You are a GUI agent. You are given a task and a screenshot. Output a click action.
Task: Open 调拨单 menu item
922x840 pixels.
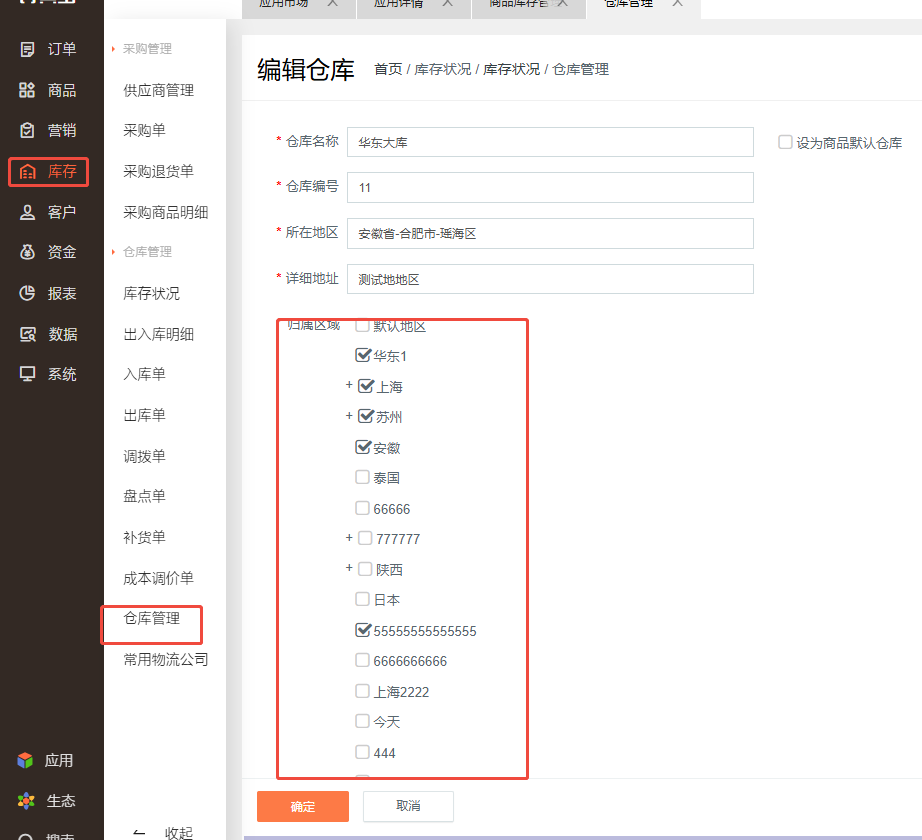pyautogui.click(x=145, y=456)
